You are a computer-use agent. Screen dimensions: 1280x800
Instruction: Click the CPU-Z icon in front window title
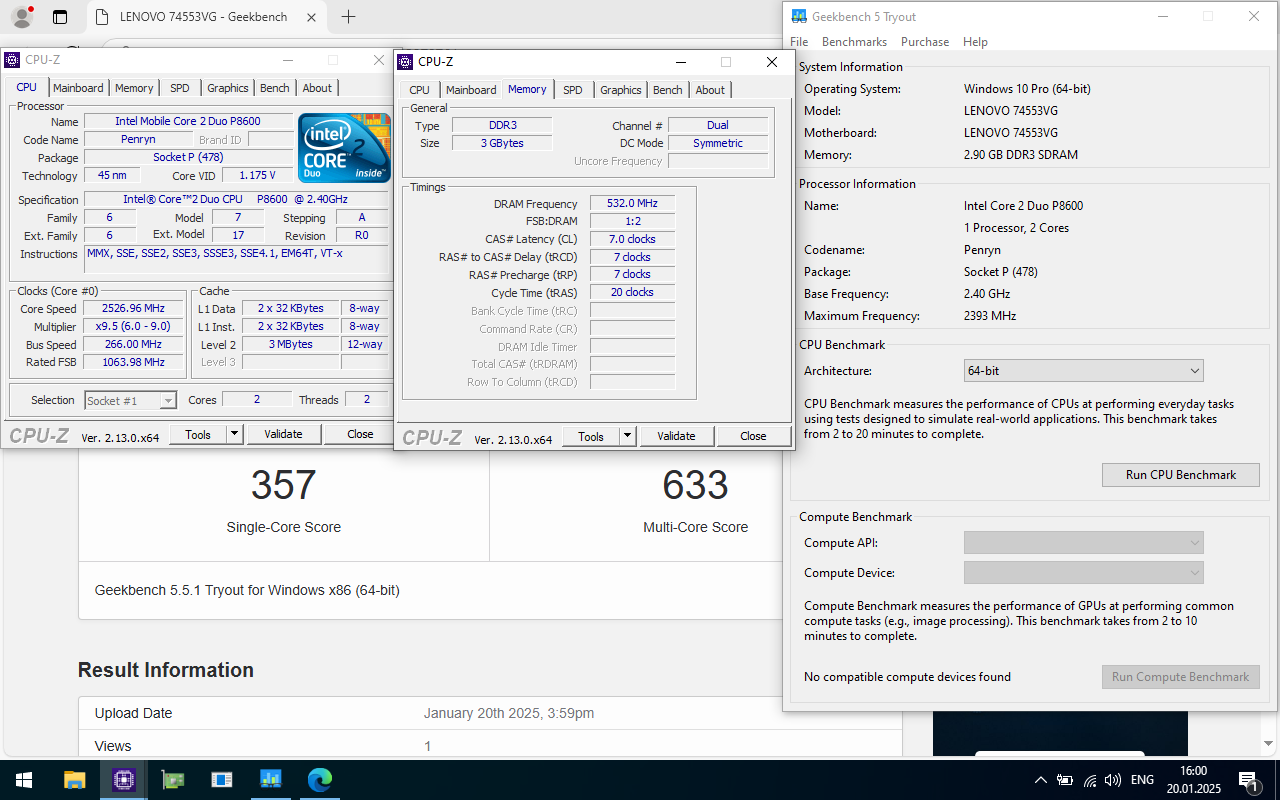tap(405, 62)
